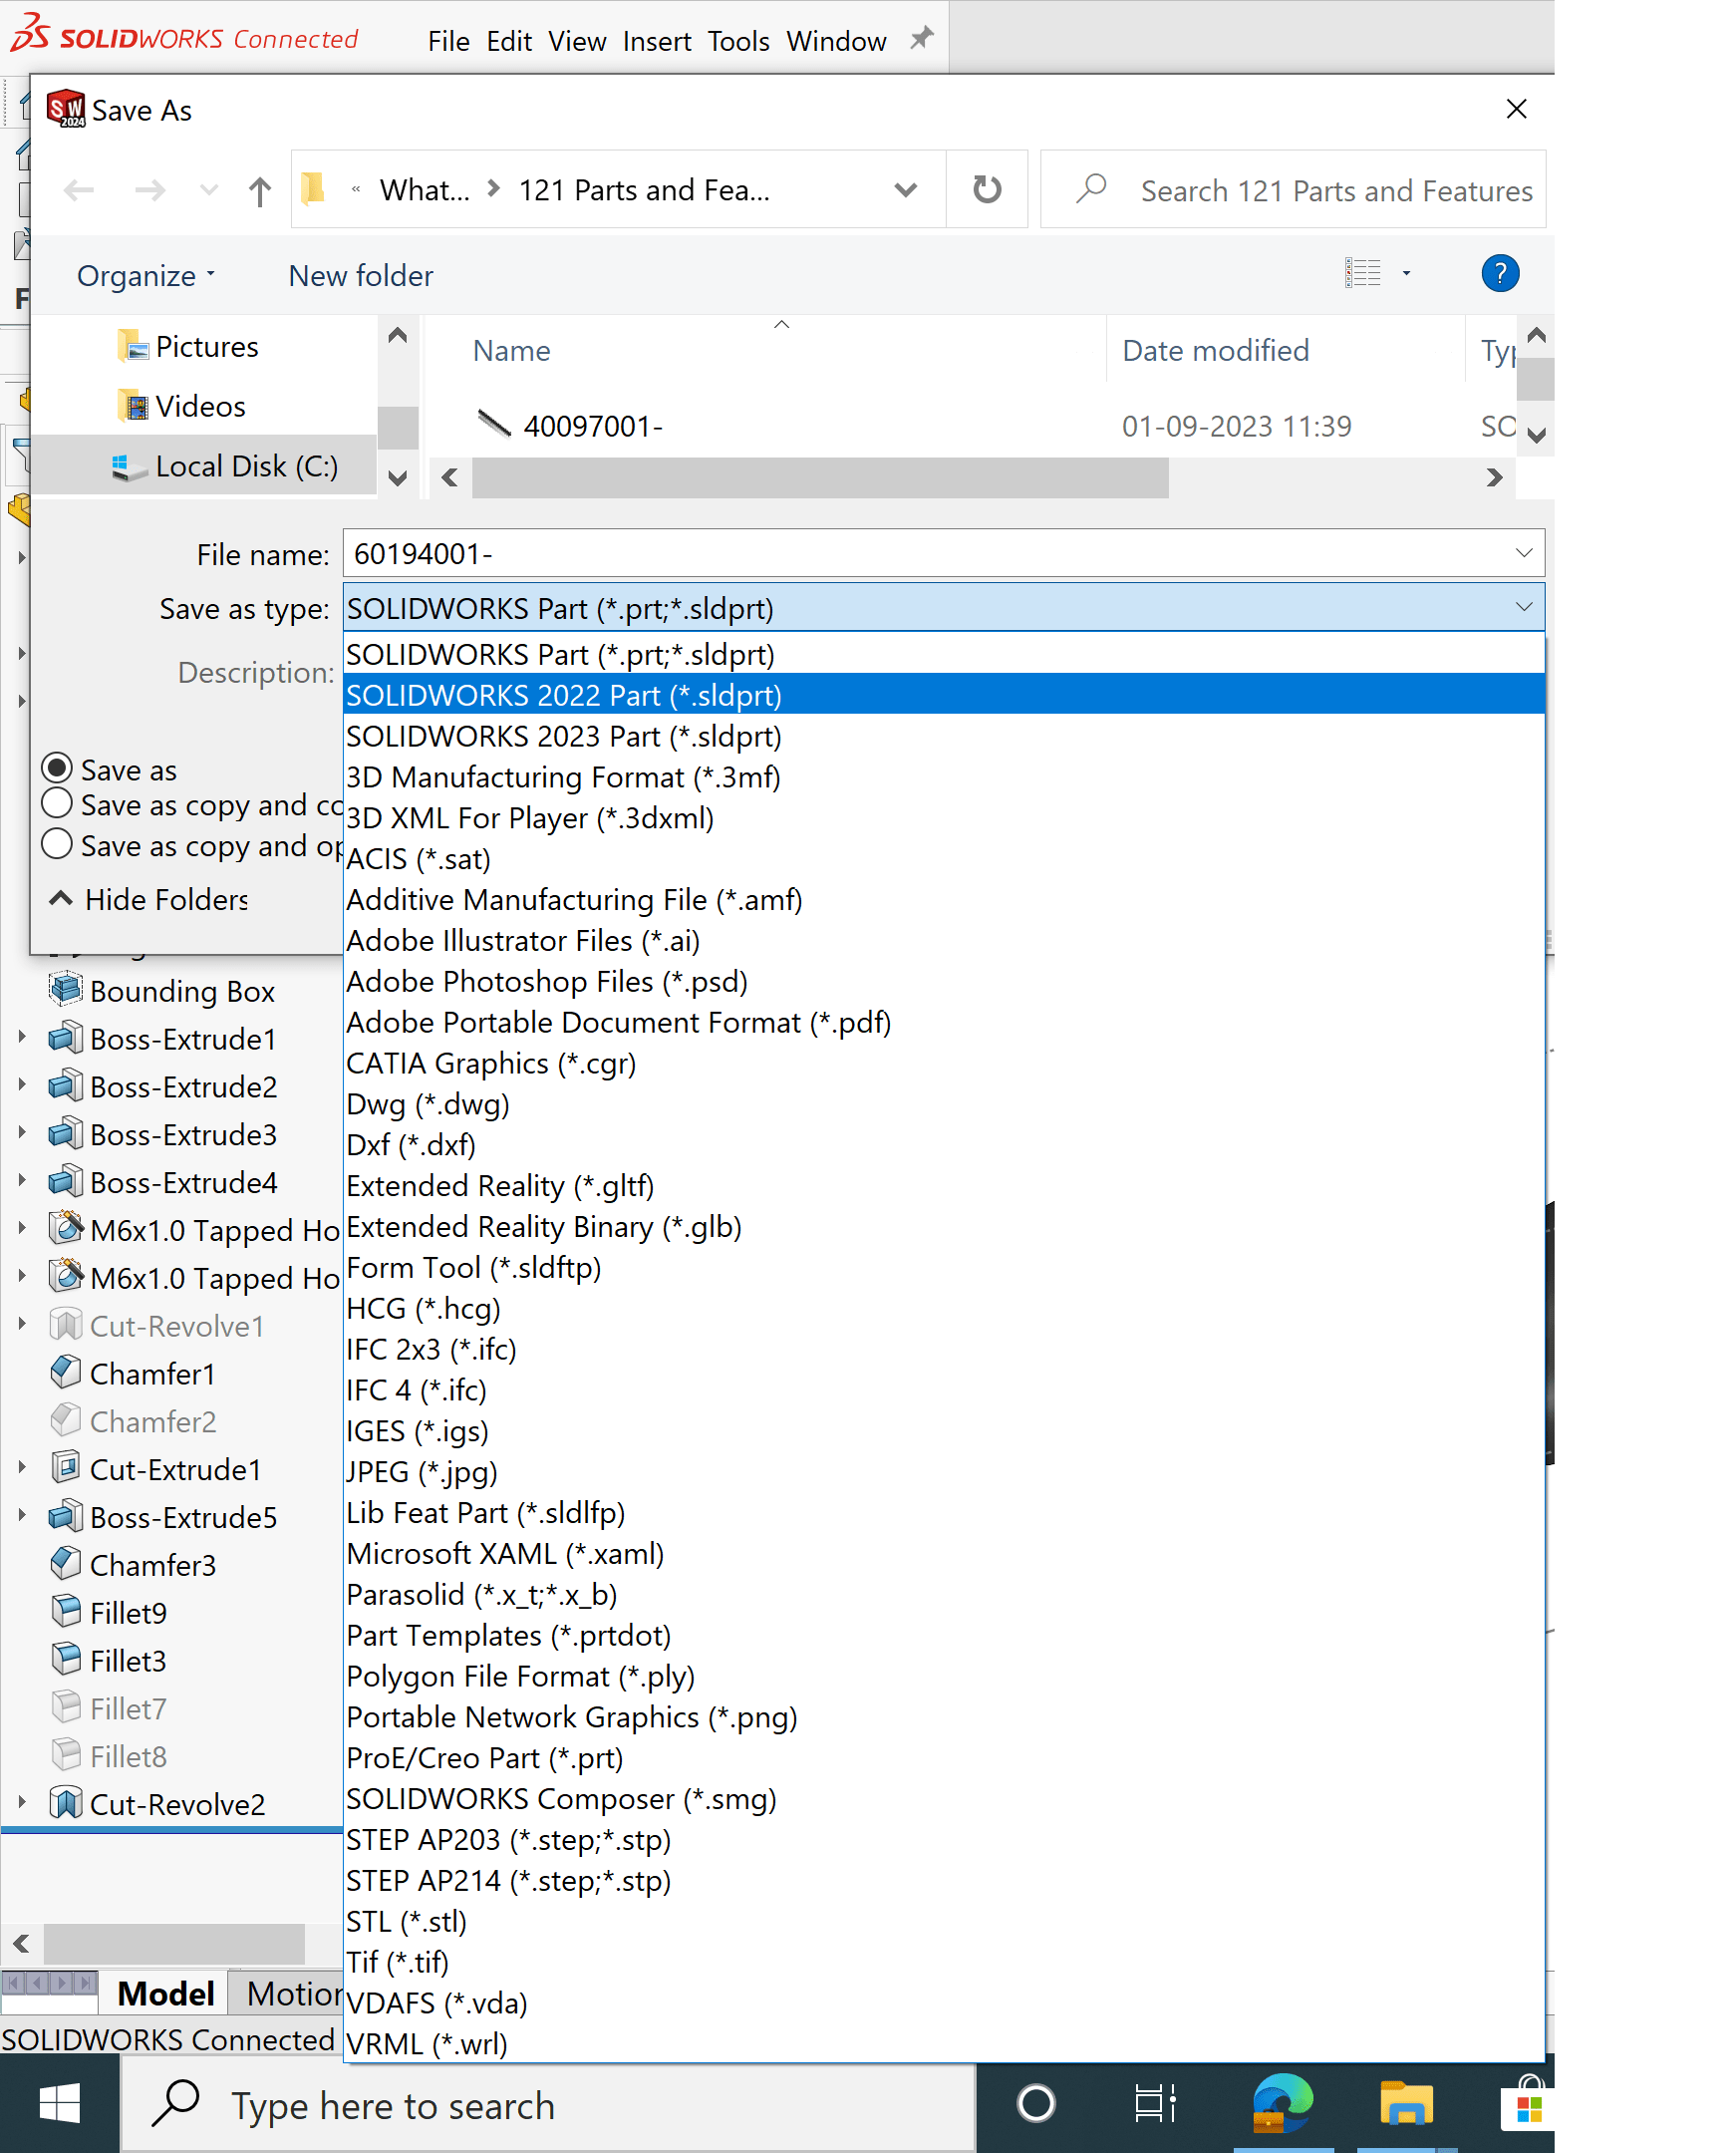Click the Boss-Extrude4 feature icon
1736x2153 pixels.
click(66, 1181)
